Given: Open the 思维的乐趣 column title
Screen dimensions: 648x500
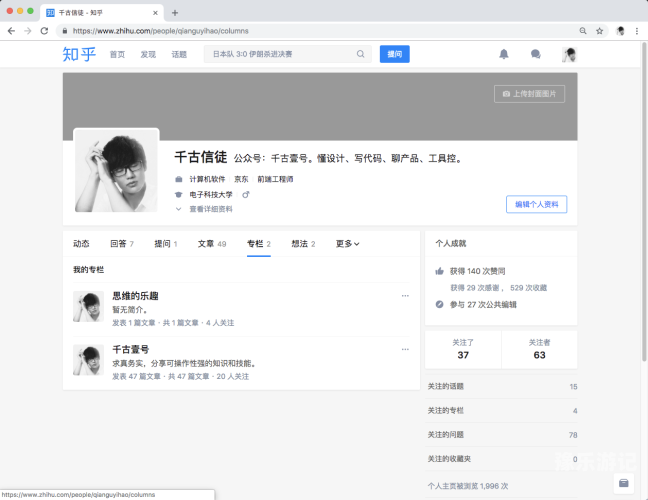Looking at the screenshot, I should tap(136, 296).
